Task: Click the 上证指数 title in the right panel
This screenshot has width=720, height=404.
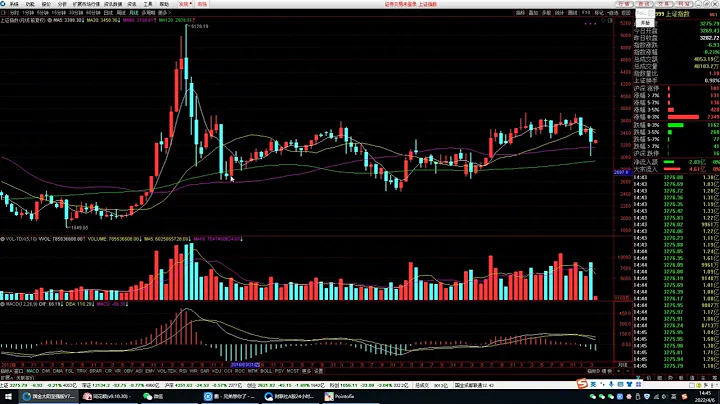Action: pyautogui.click(x=678, y=14)
